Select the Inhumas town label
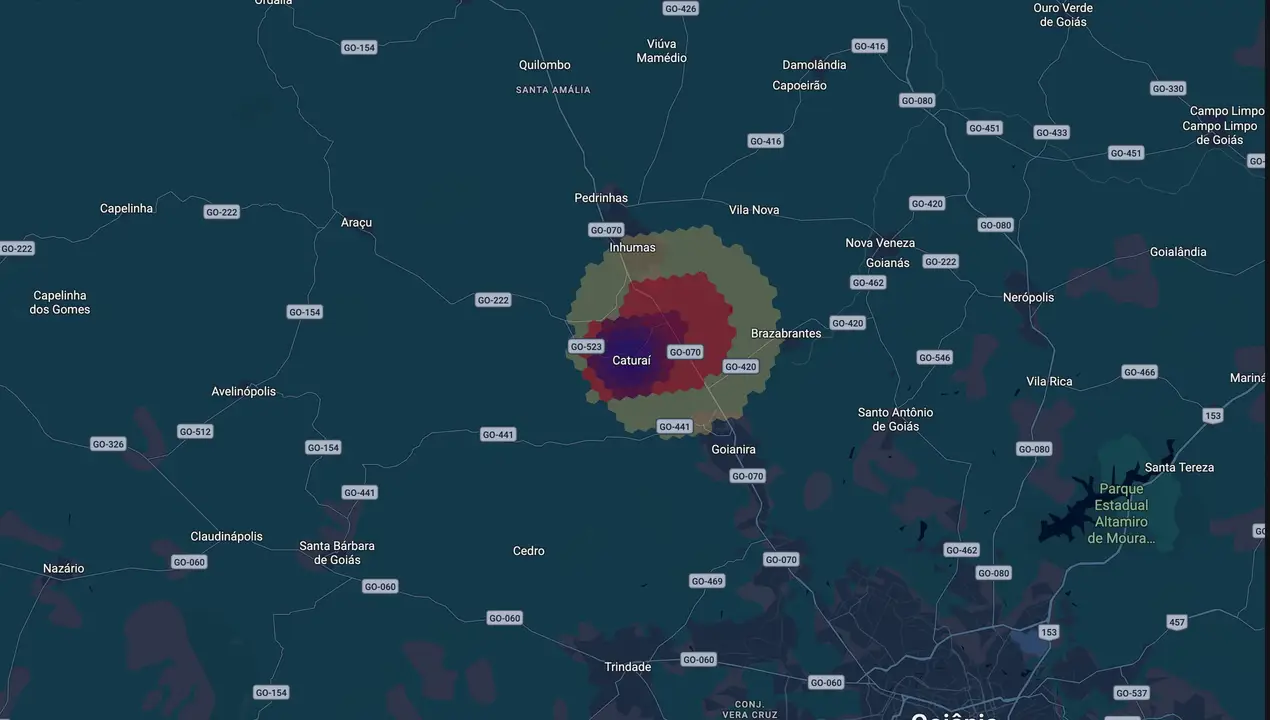This screenshot has height=720, width=1270. point(632,247)
